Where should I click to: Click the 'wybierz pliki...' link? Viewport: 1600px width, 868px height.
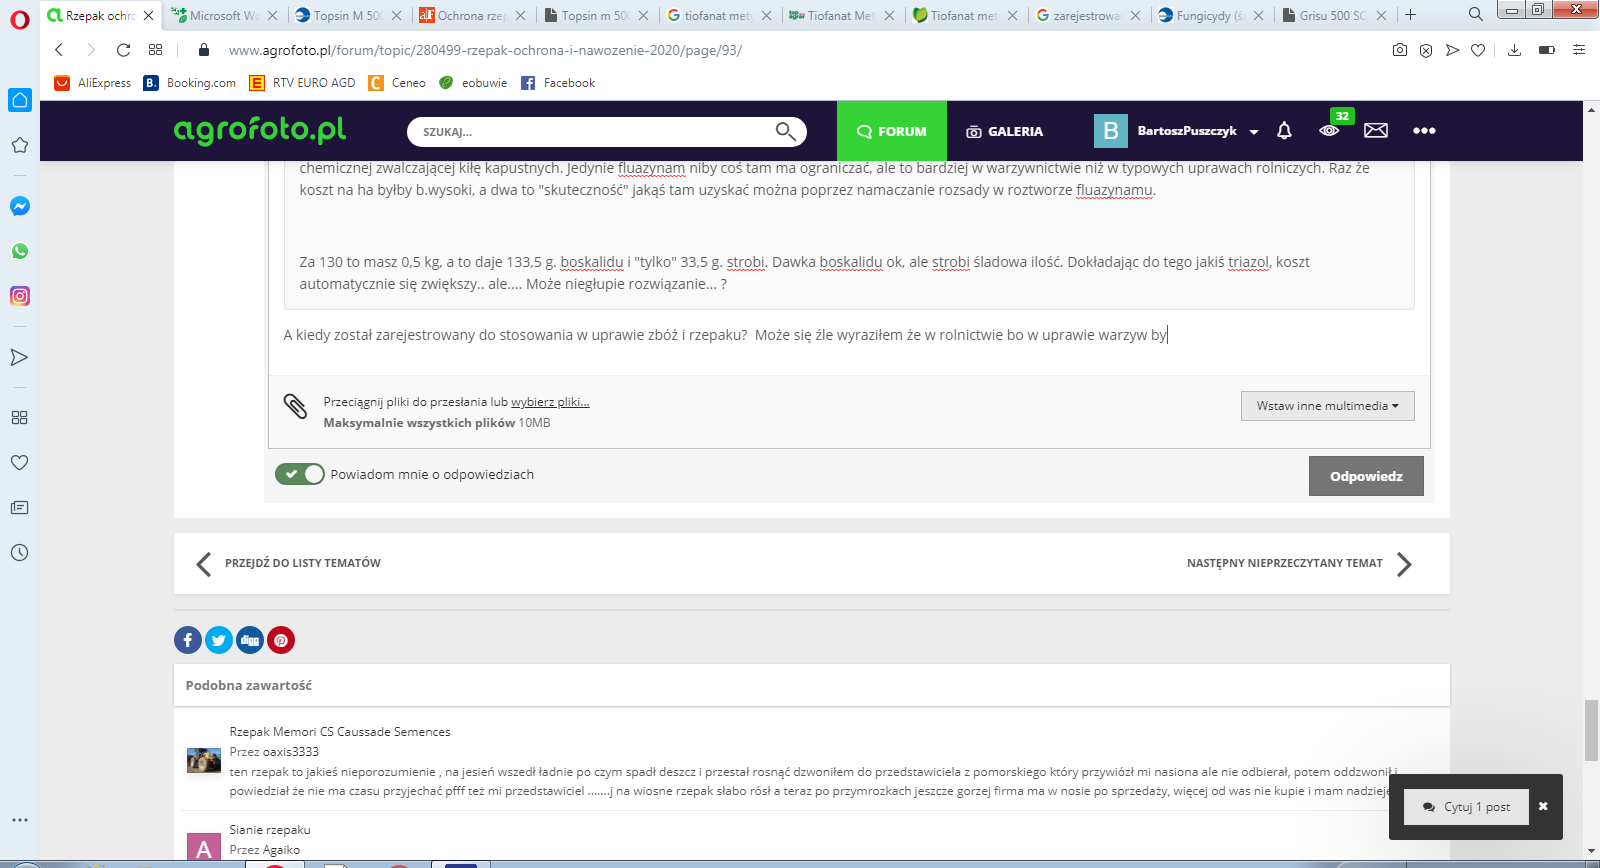[550, 402]
